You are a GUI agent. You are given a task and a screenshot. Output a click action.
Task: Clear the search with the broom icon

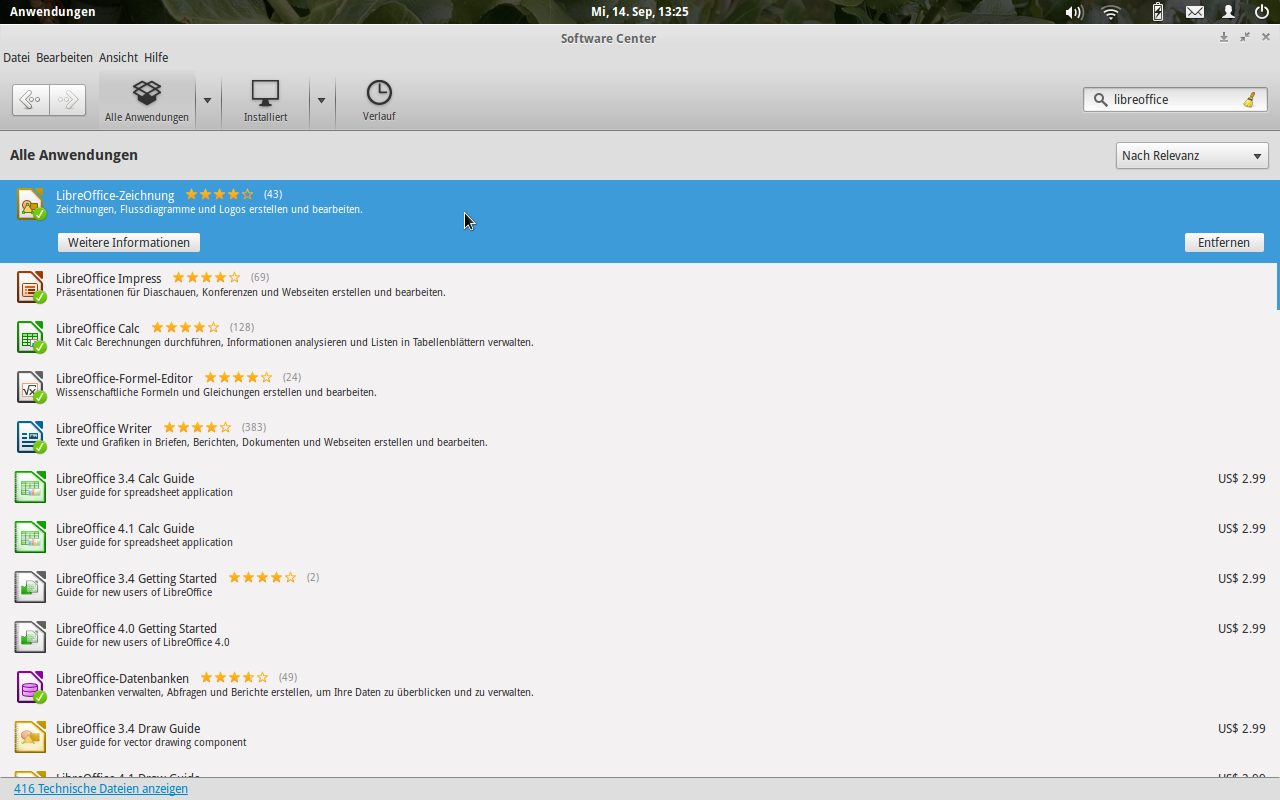click(1249, 99)
